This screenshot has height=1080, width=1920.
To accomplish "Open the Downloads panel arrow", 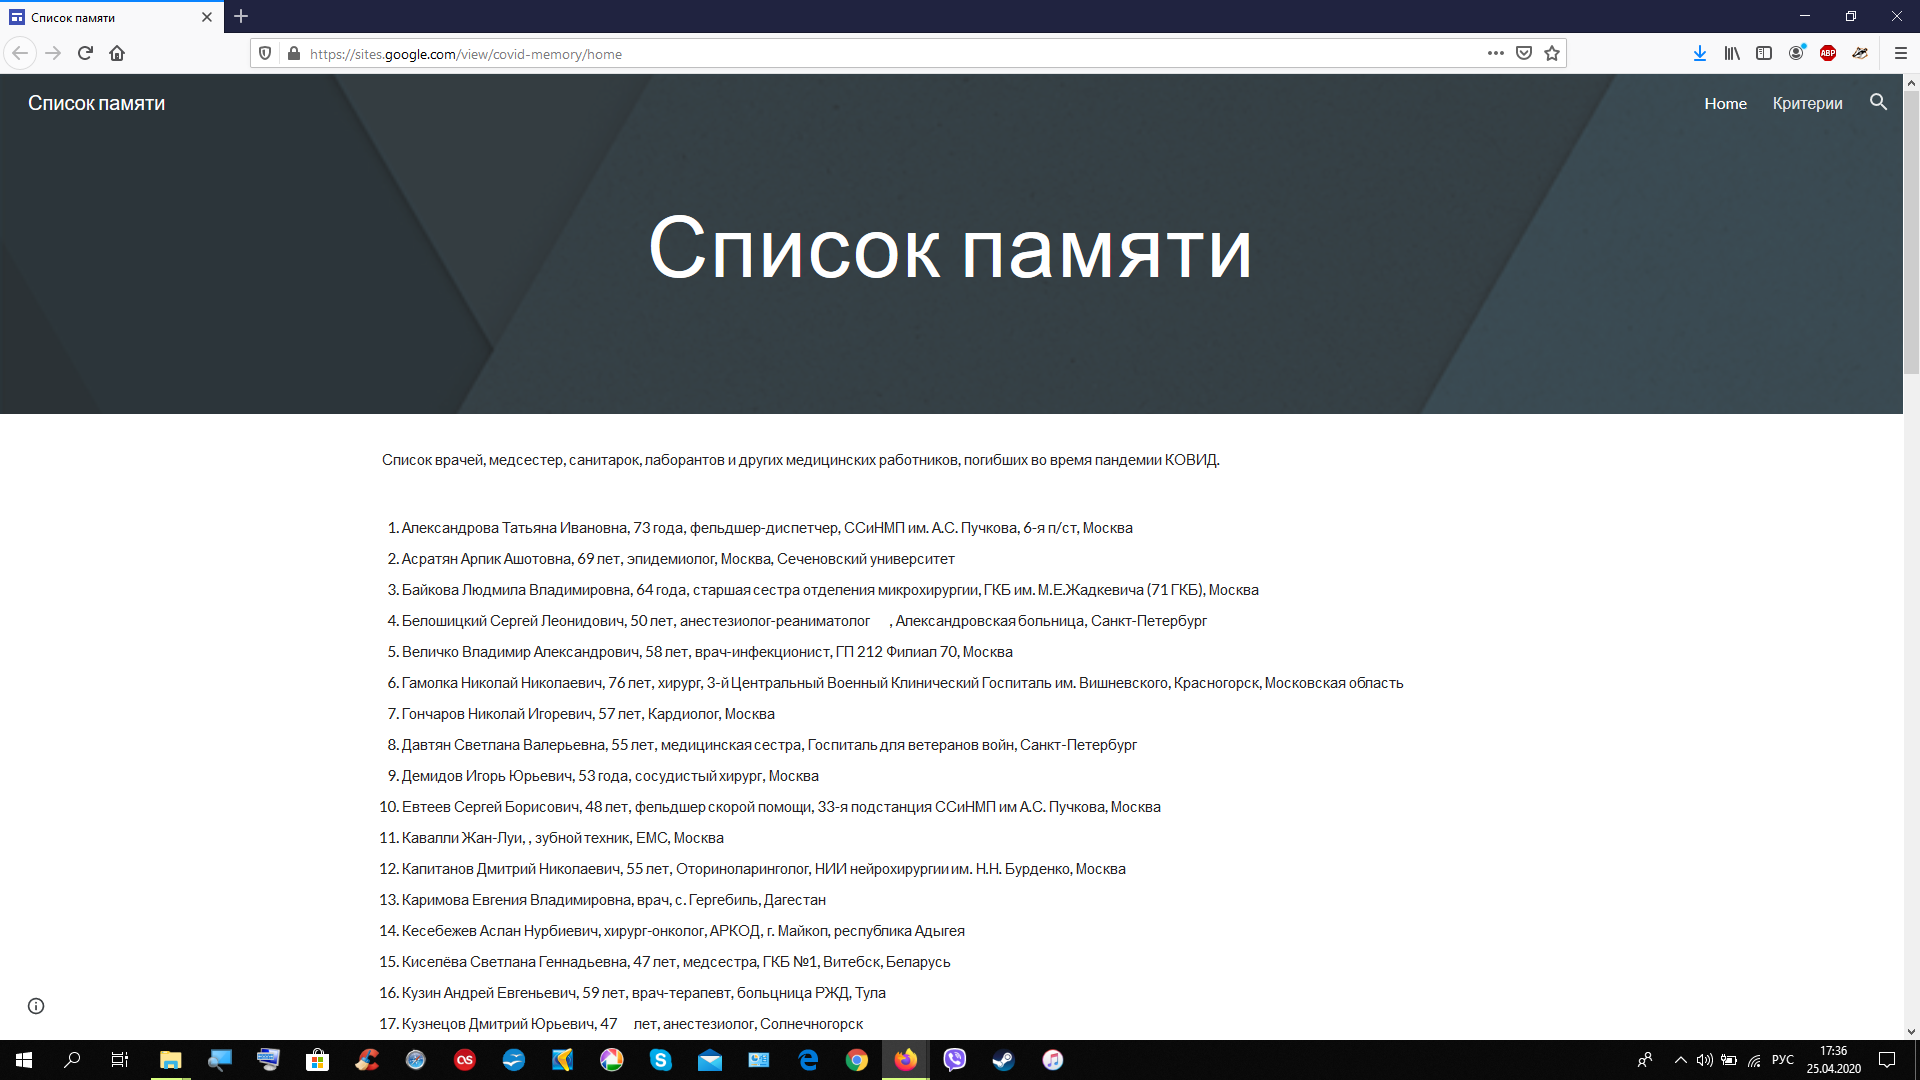I will pyautogui.click(x=1699, y=53).
